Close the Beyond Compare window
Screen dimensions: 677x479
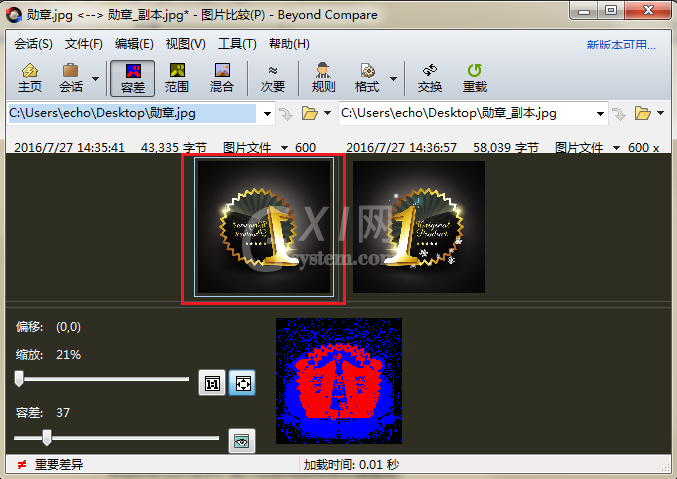click(648, 11)
